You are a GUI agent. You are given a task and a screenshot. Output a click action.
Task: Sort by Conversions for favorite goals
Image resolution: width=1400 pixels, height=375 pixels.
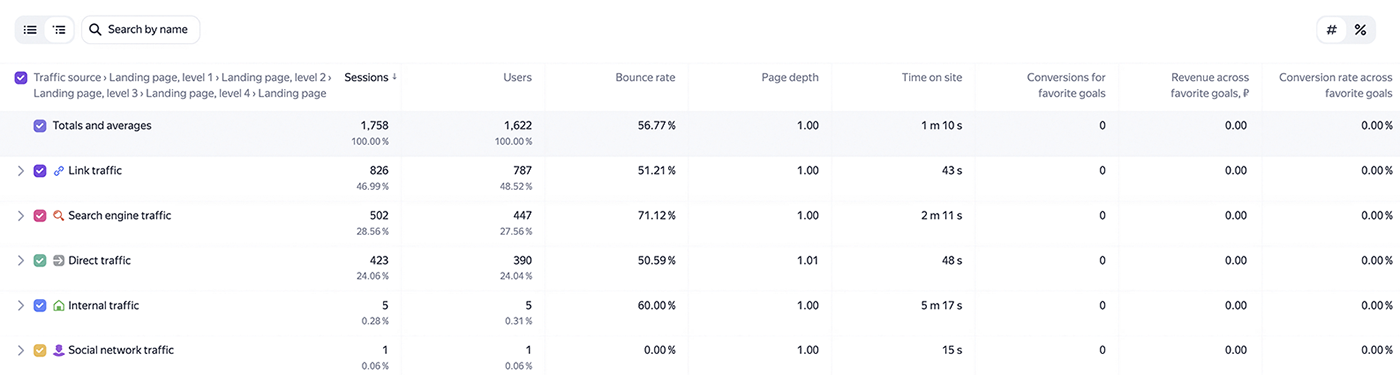coord(1066,85)
